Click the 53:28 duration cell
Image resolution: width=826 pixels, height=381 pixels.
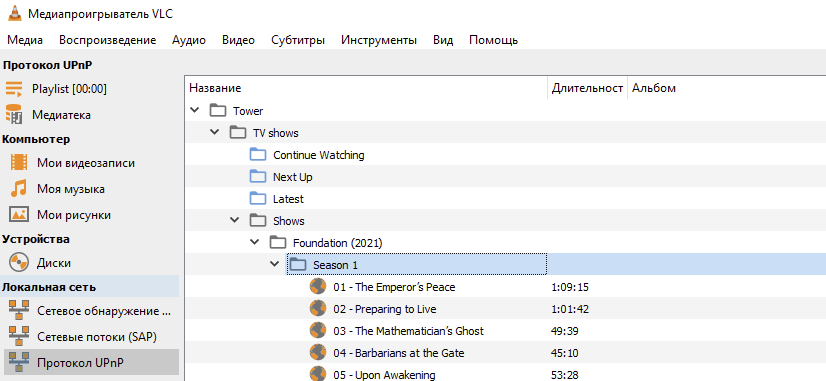(565, 375)
